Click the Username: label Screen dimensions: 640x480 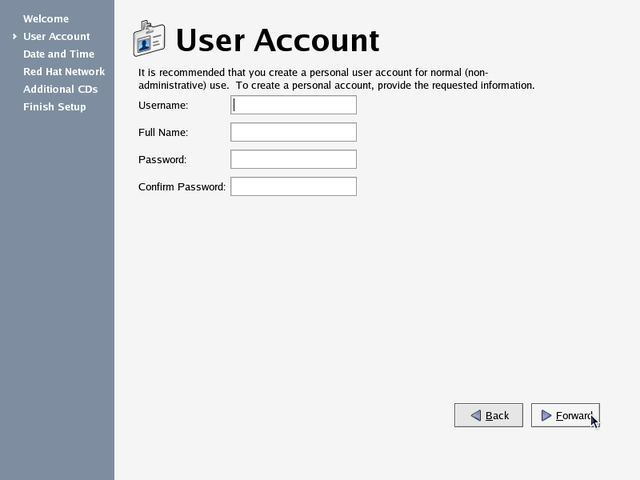click(163, 105)
